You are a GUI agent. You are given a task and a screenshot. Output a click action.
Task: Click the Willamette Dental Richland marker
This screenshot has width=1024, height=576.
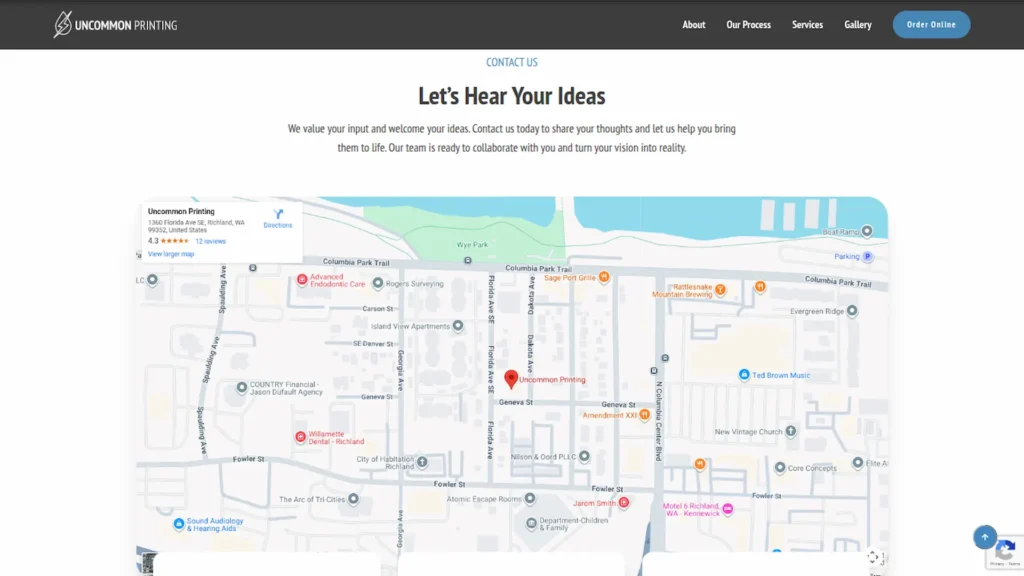point(300,437)
